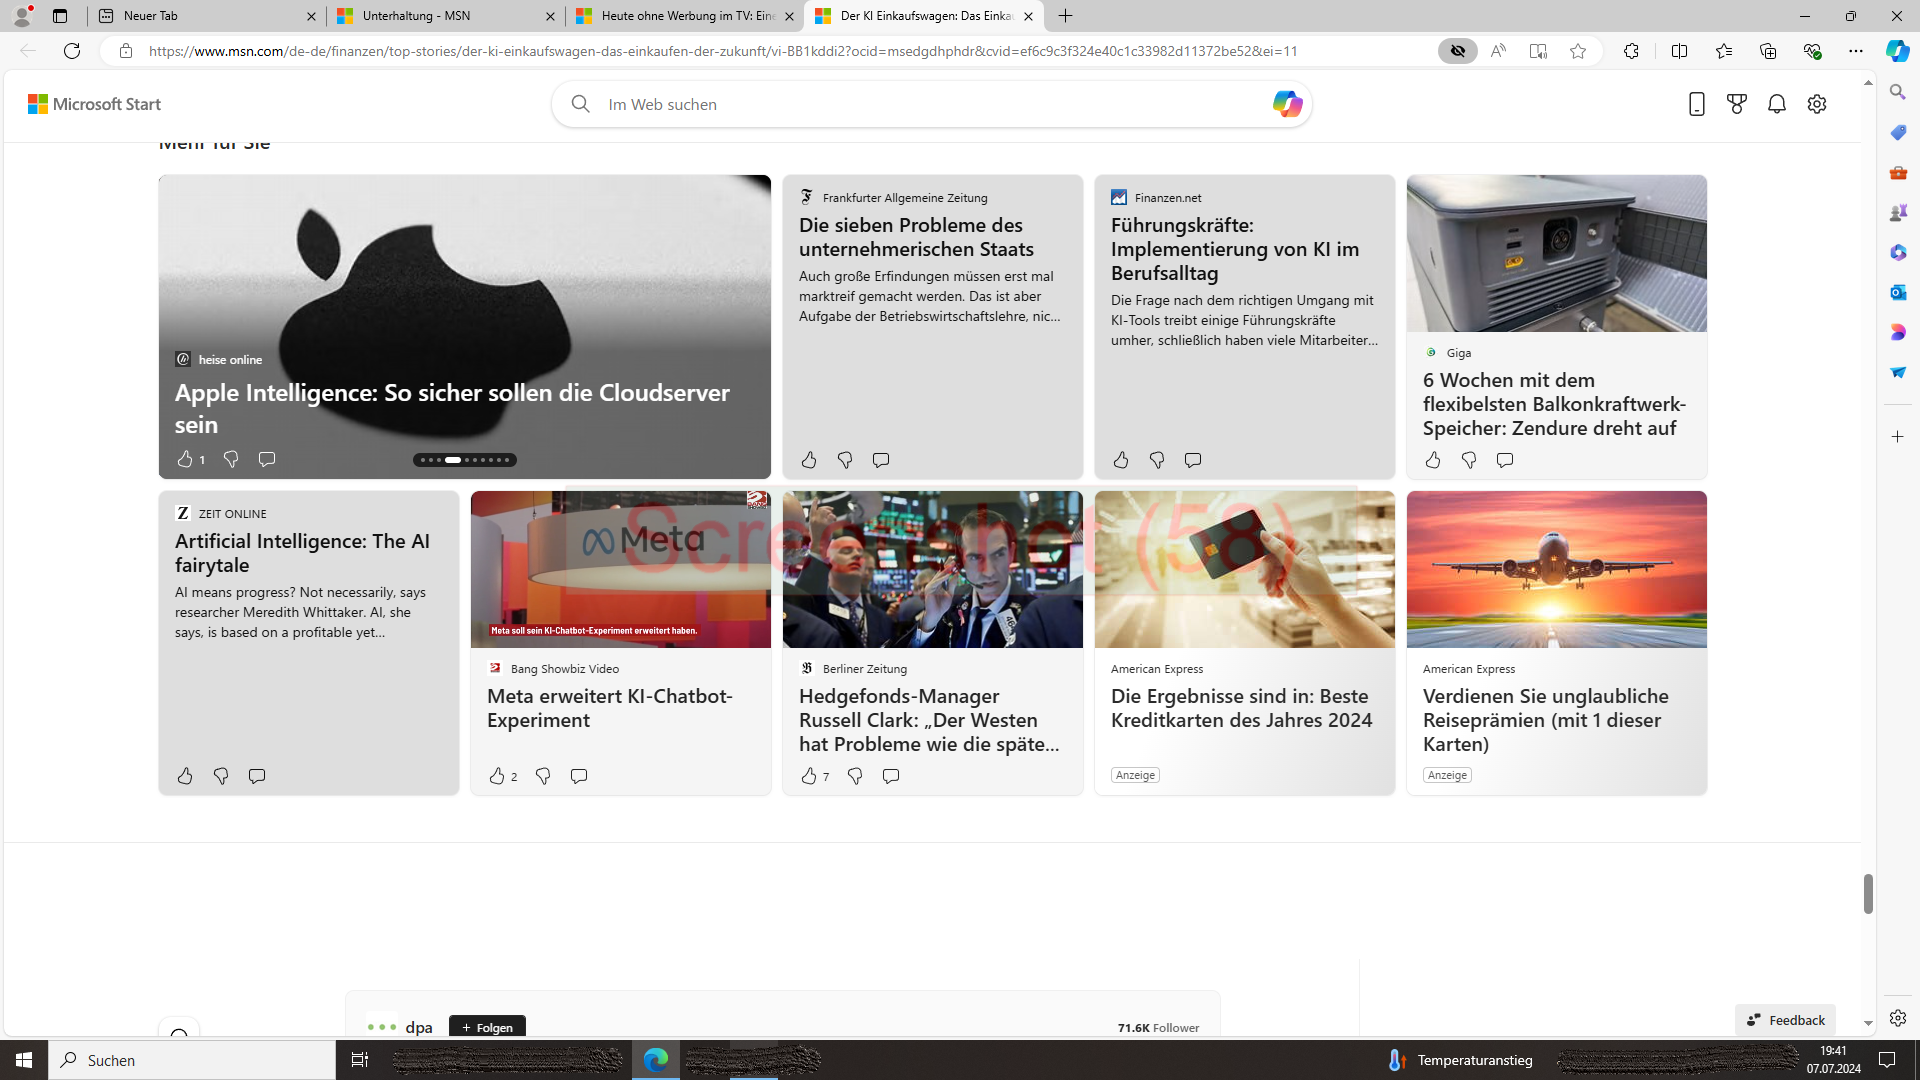
Task: Open tab actions menu button
Action: pyautogui.click(x=60, y=16)
